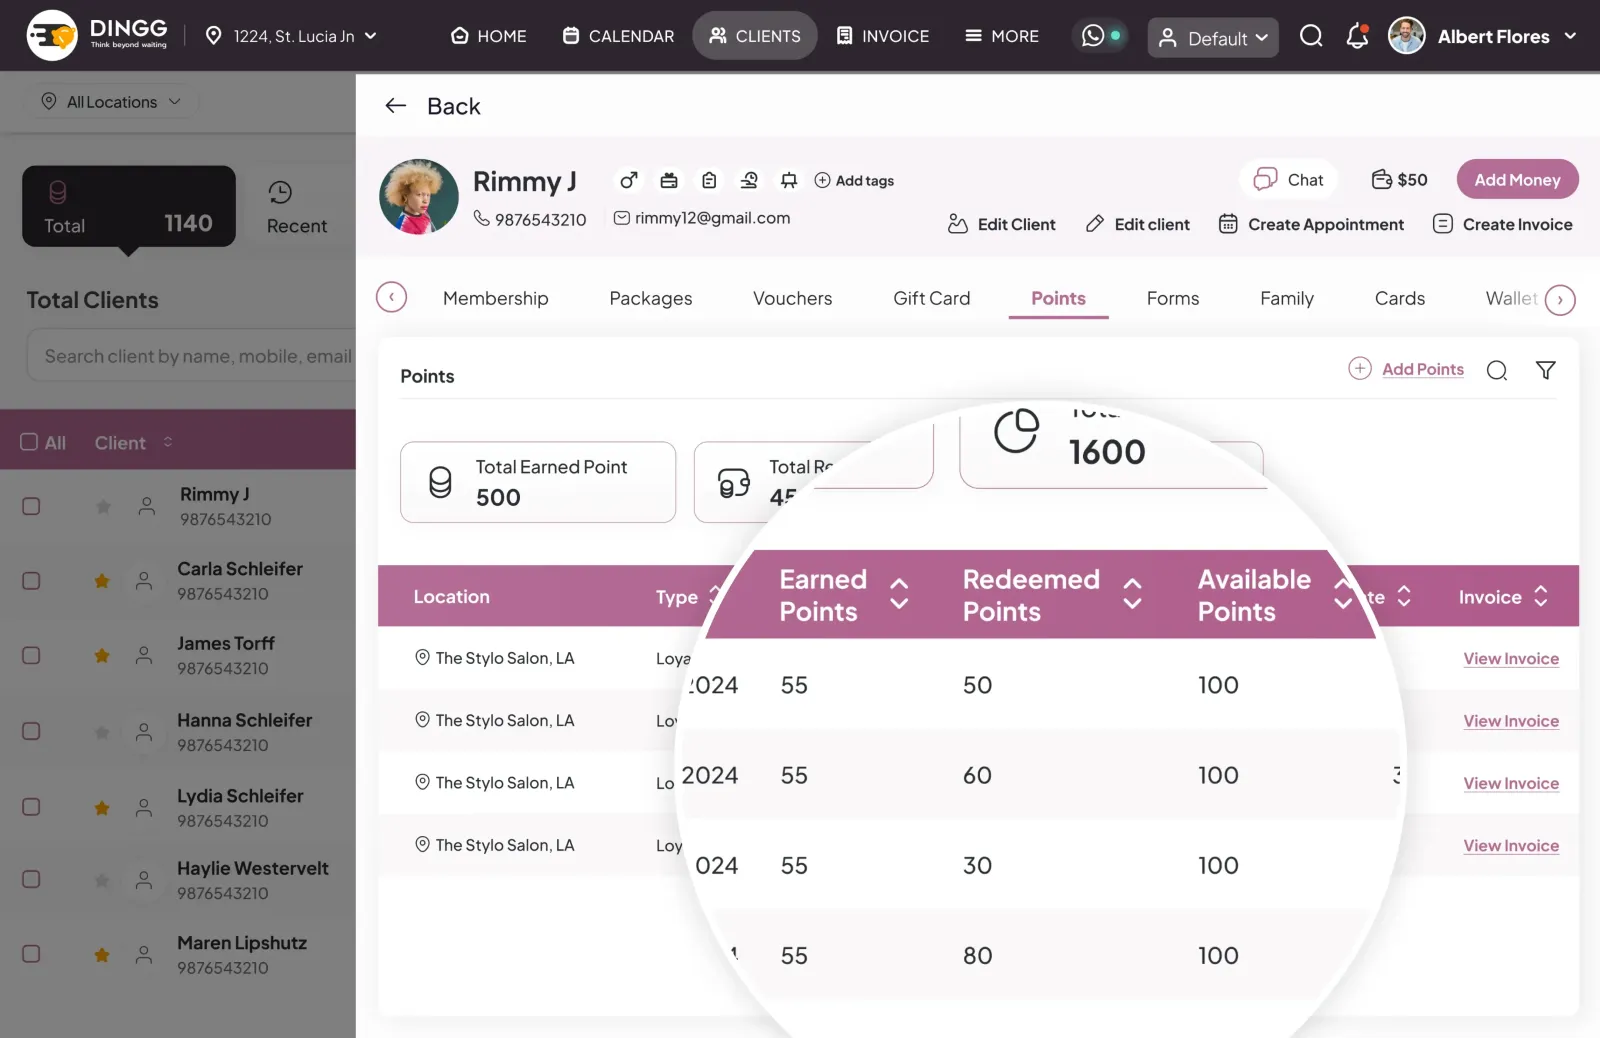Toggle favorite star for Hanna Schleifer
The width and height of the screenshot is (1600, 1038).
[102, 732]
